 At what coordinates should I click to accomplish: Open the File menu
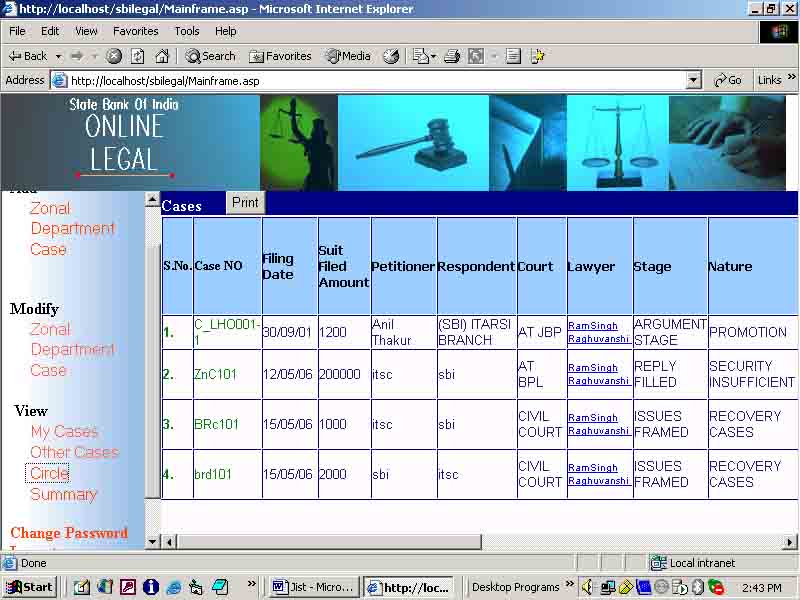pos(17,31)
